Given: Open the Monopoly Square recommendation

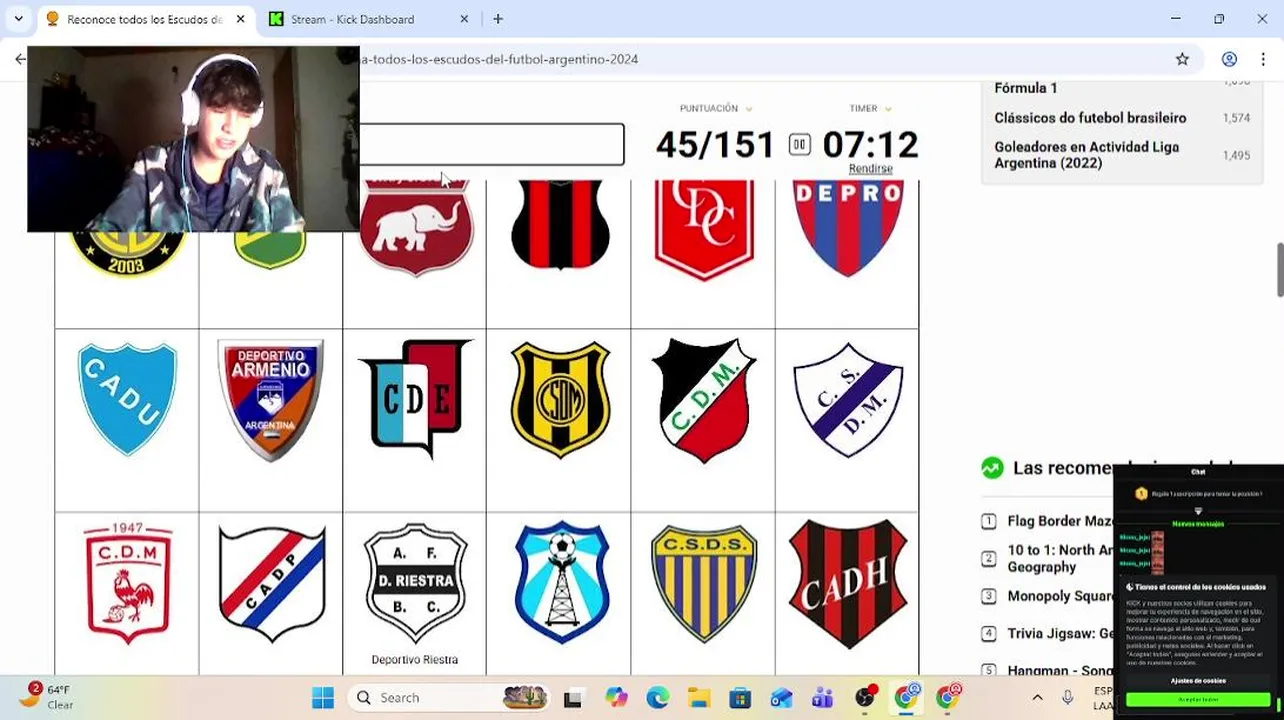Looking at the screenshot, I should point(1060,596).
